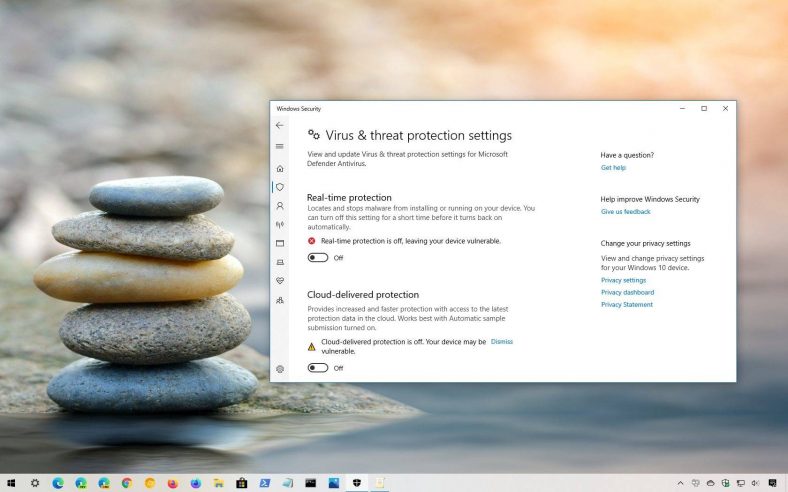Open the hamburger navigation menu
Screen dimensions: 788x492
click(279, 146)
